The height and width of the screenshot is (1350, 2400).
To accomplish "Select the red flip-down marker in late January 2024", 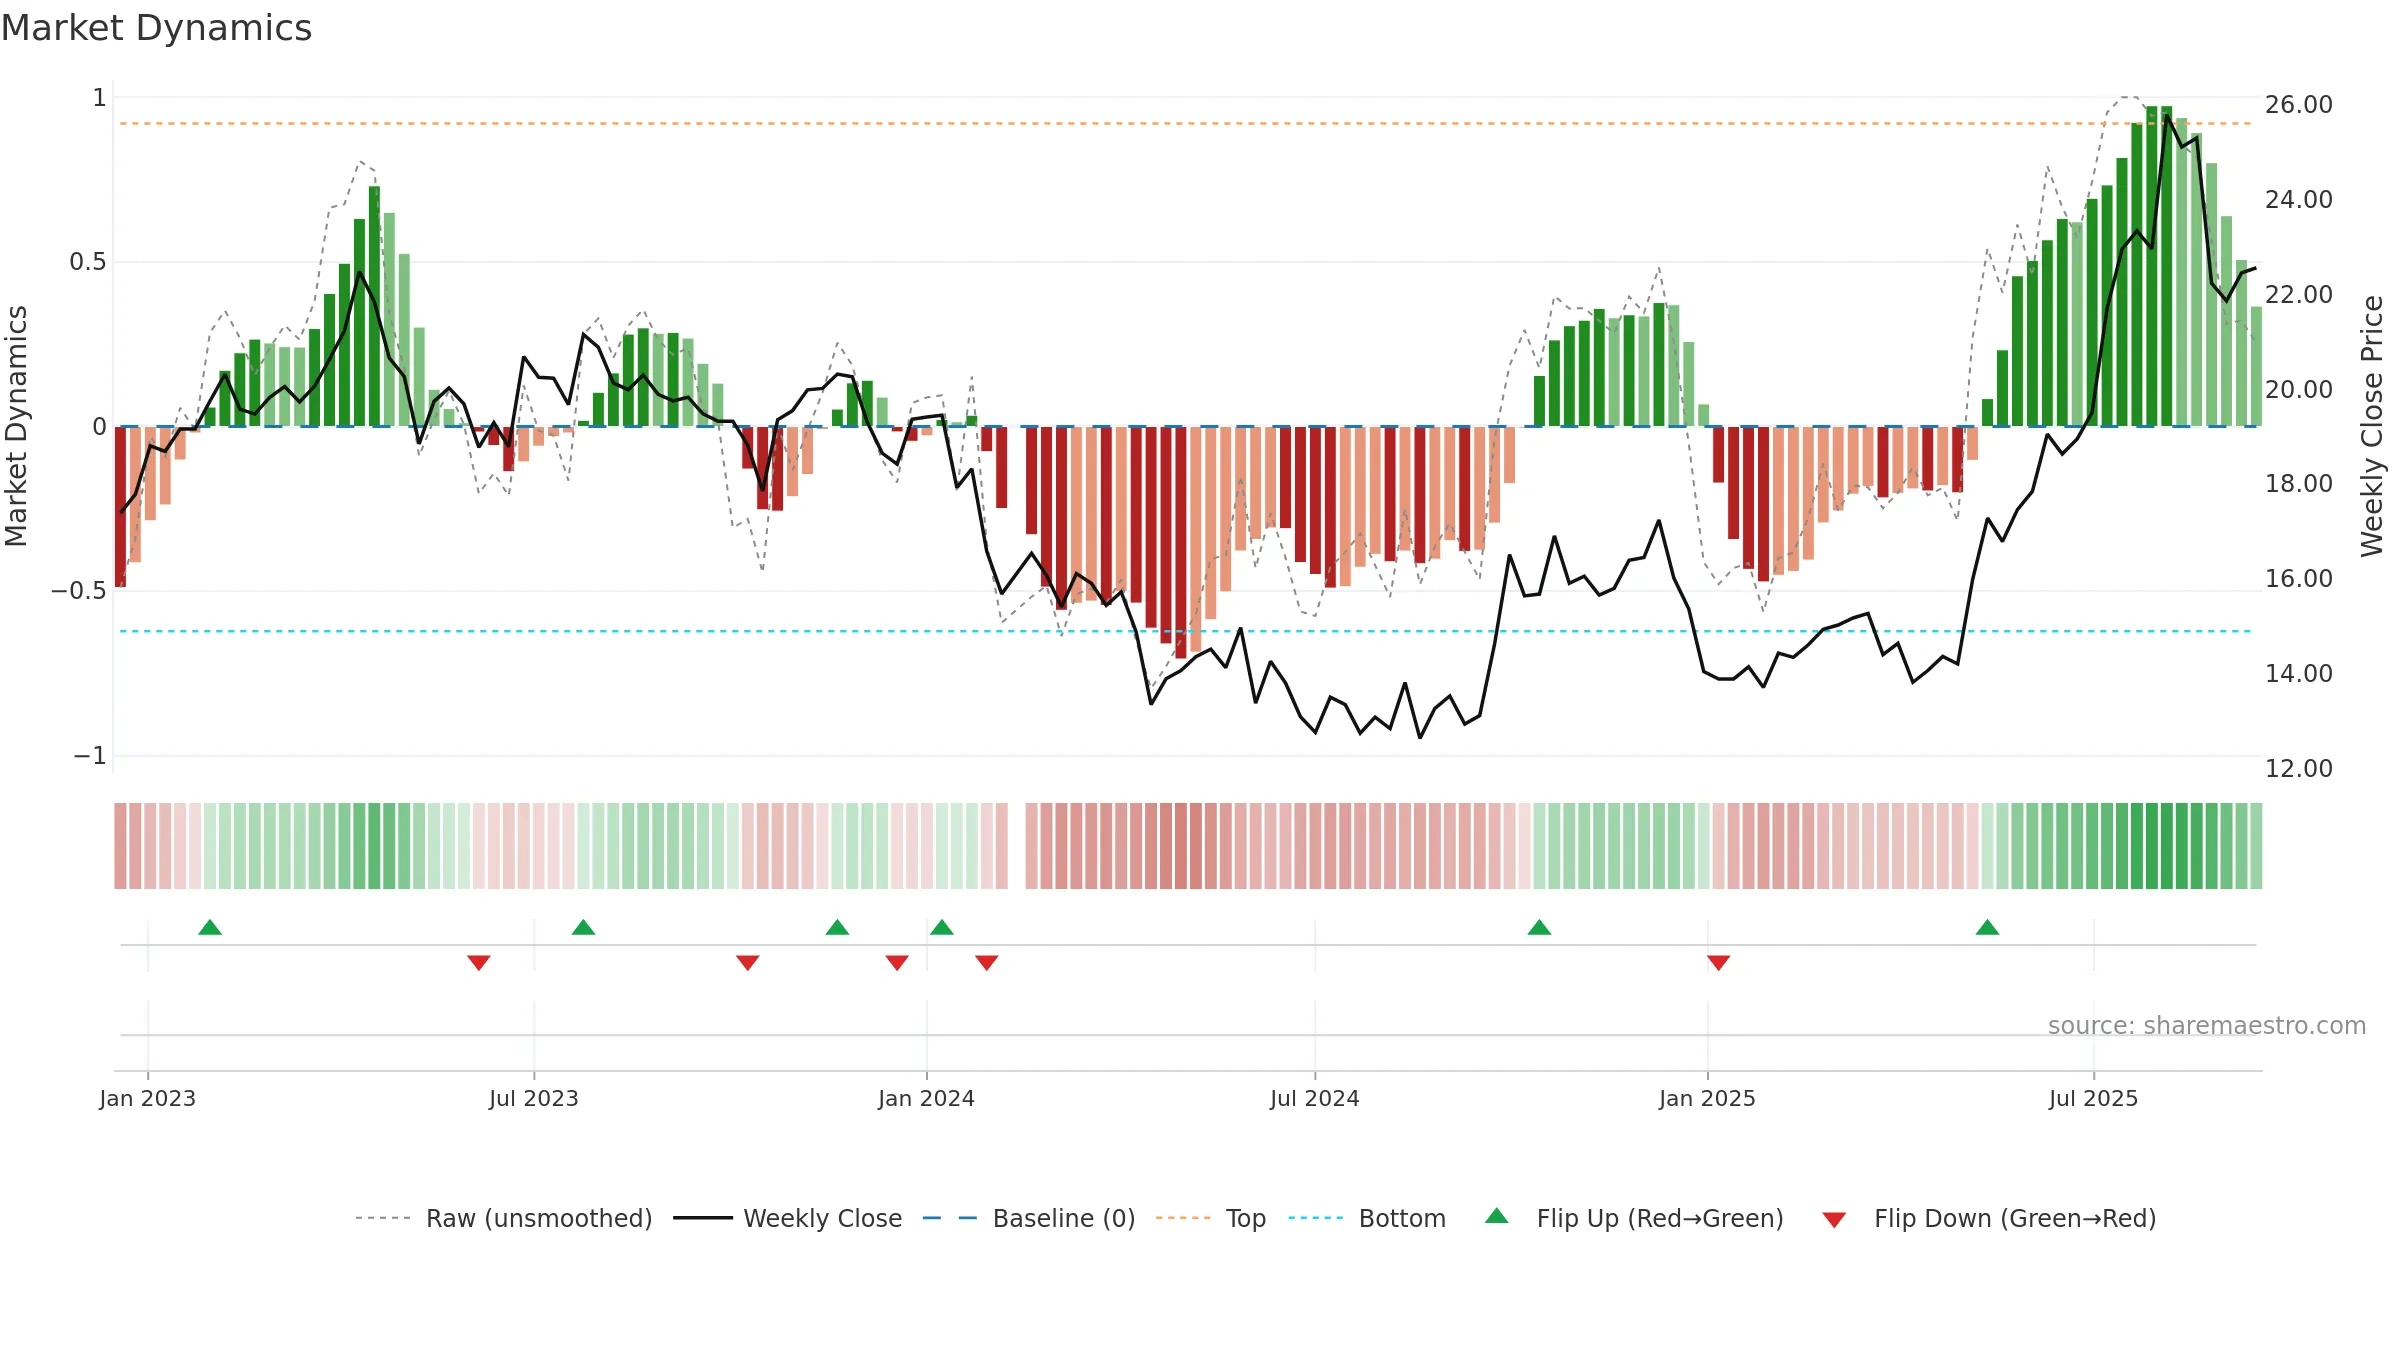I will coord(987,963).
